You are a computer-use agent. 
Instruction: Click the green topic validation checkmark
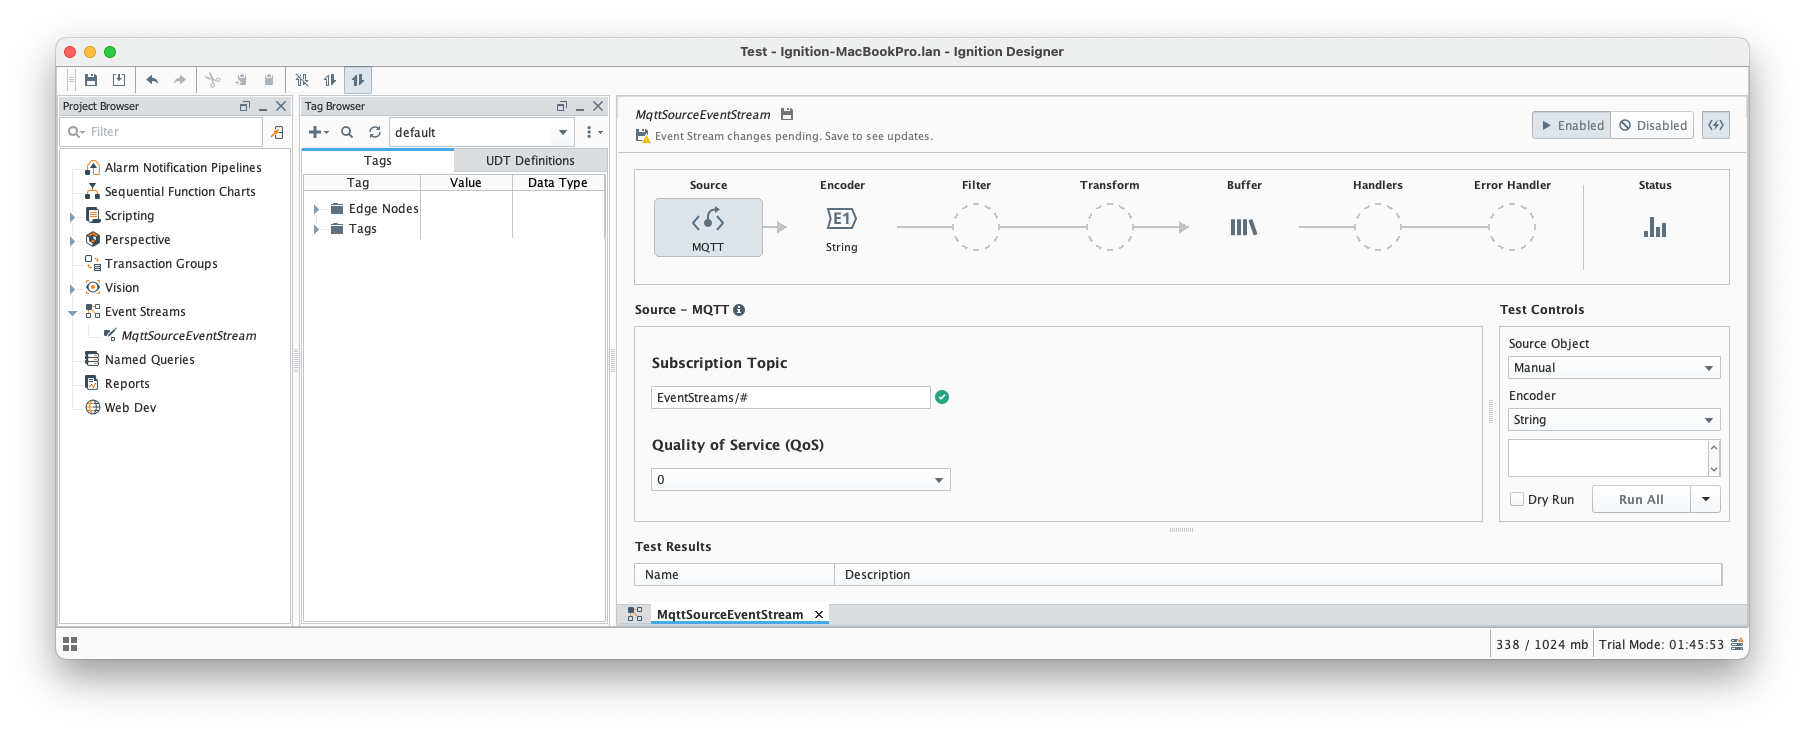[942, 397]
